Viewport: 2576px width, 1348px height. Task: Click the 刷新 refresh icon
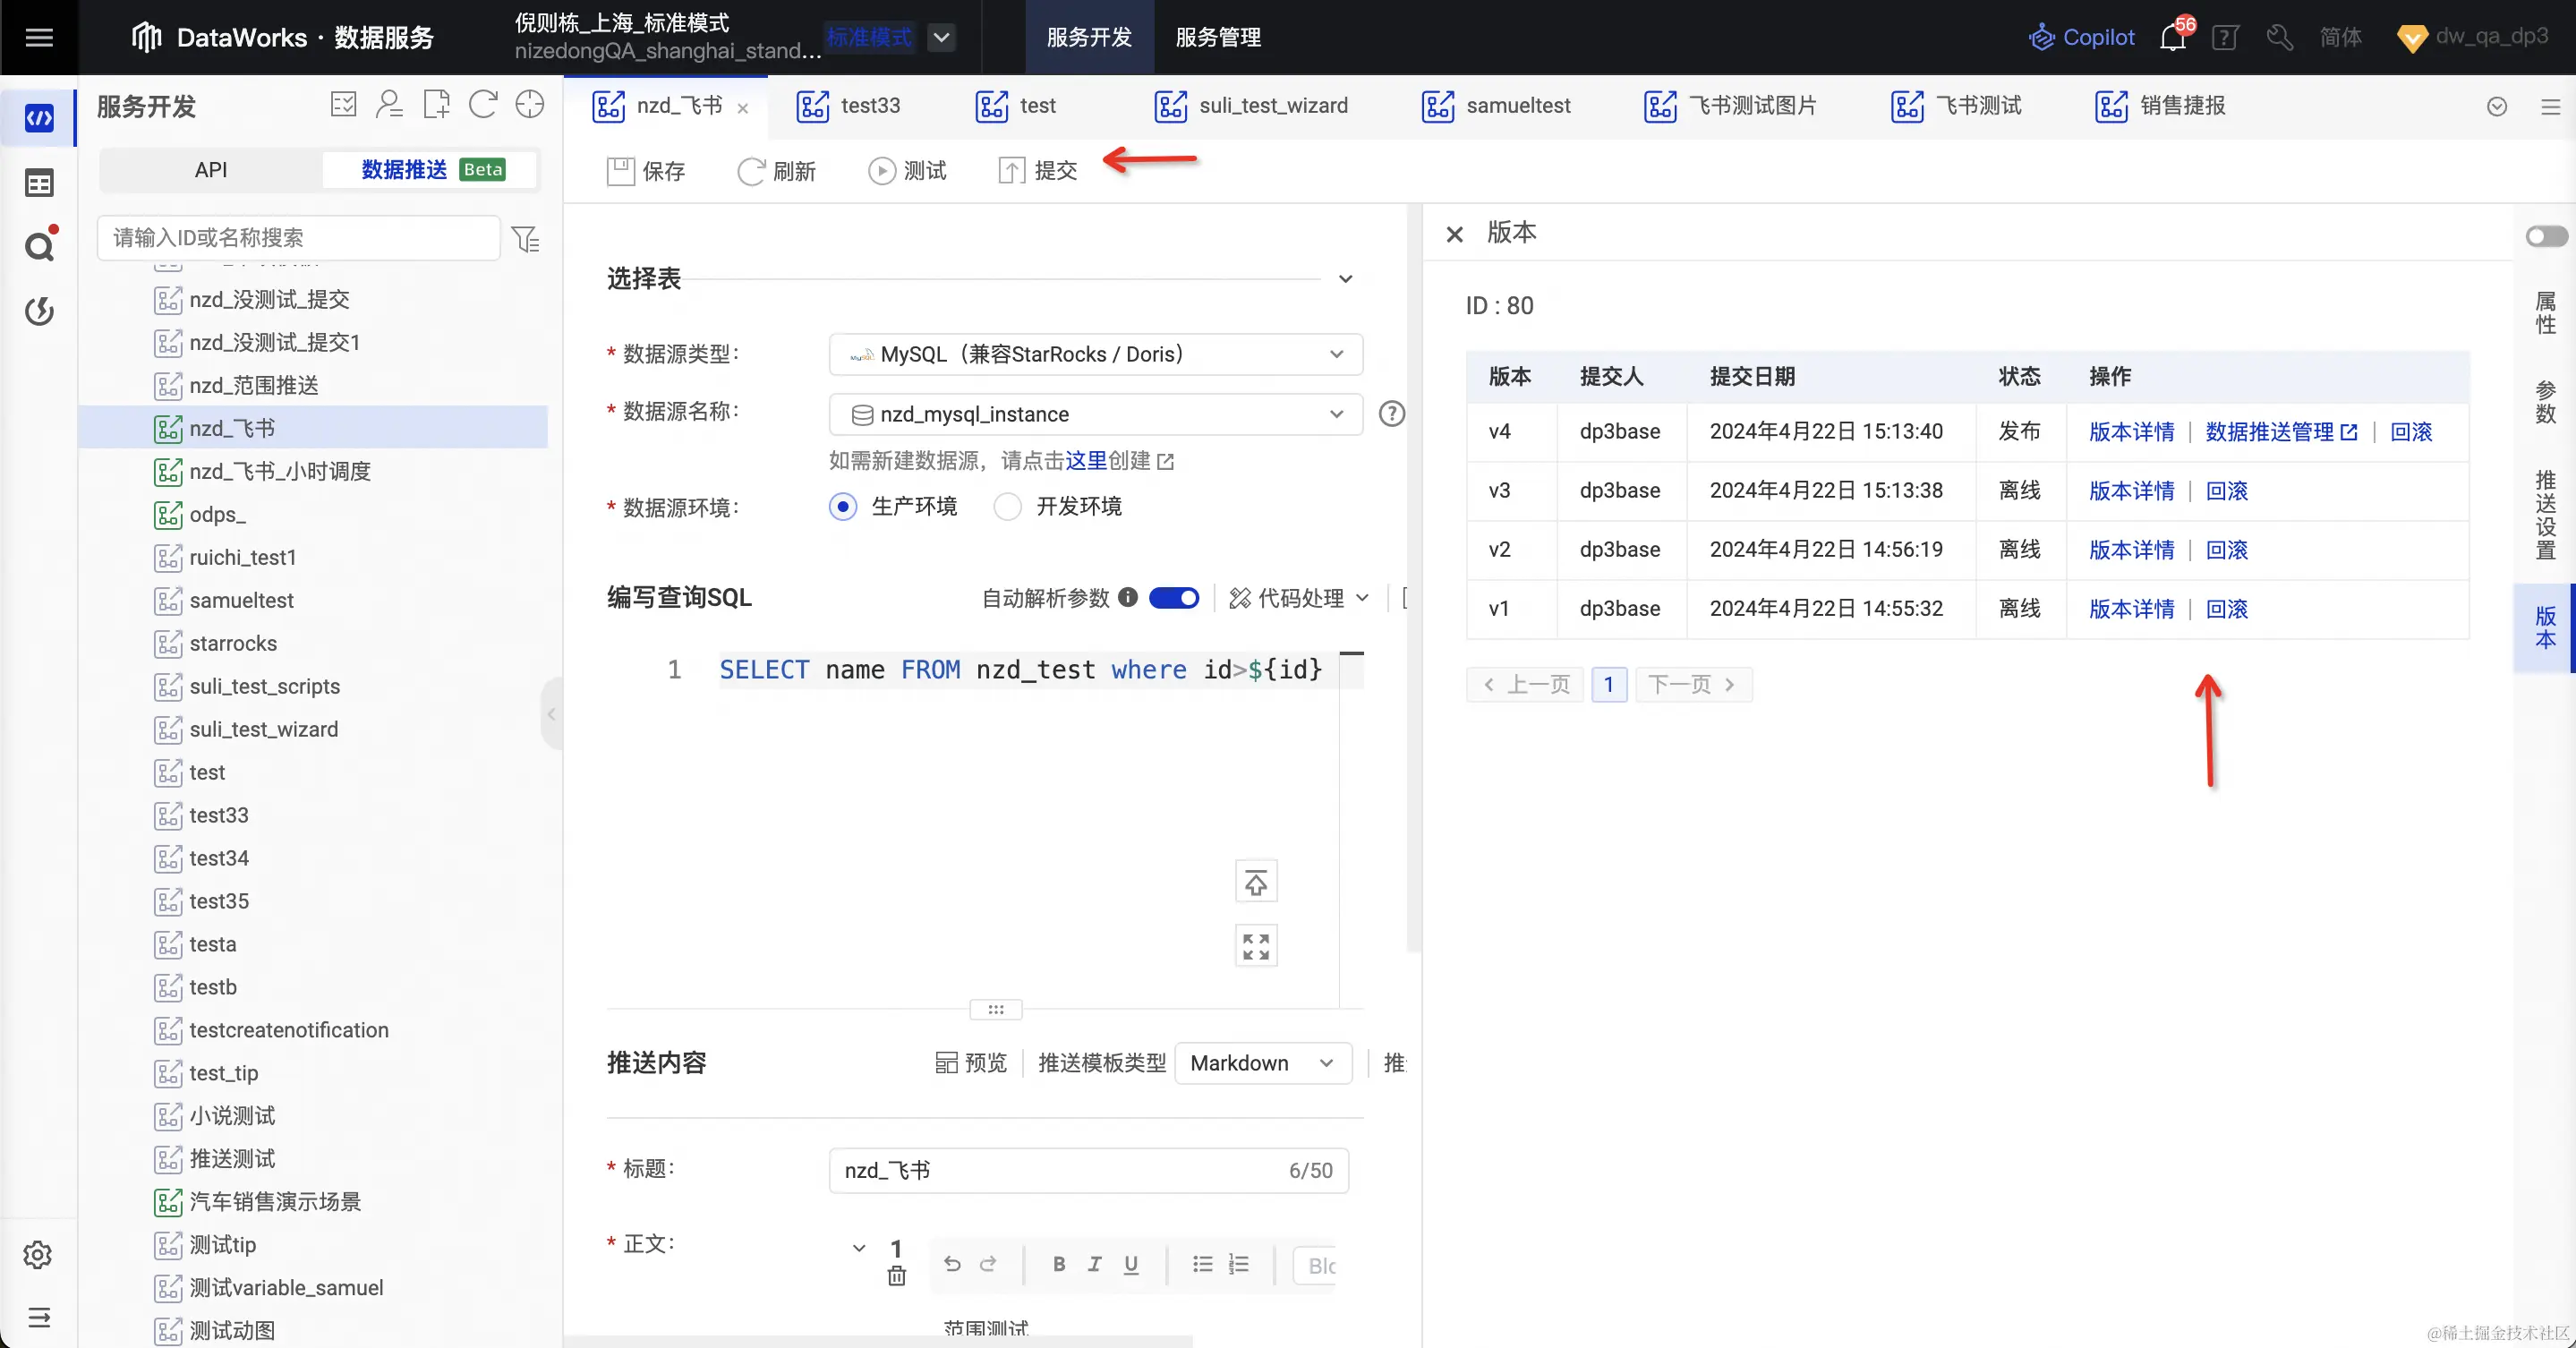pyautogui.click(x=751, y=171)
